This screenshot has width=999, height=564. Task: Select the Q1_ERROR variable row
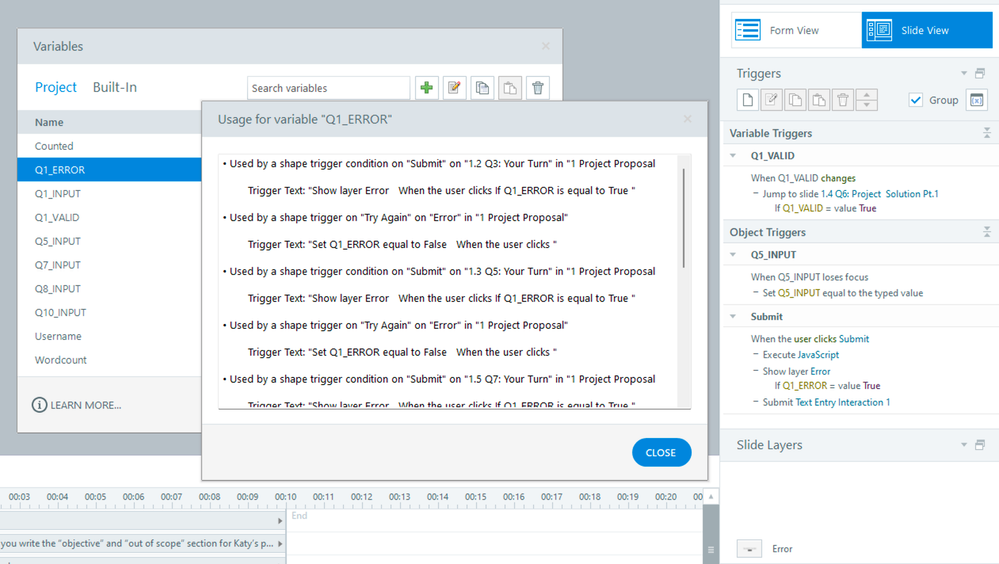coord(110,170)
